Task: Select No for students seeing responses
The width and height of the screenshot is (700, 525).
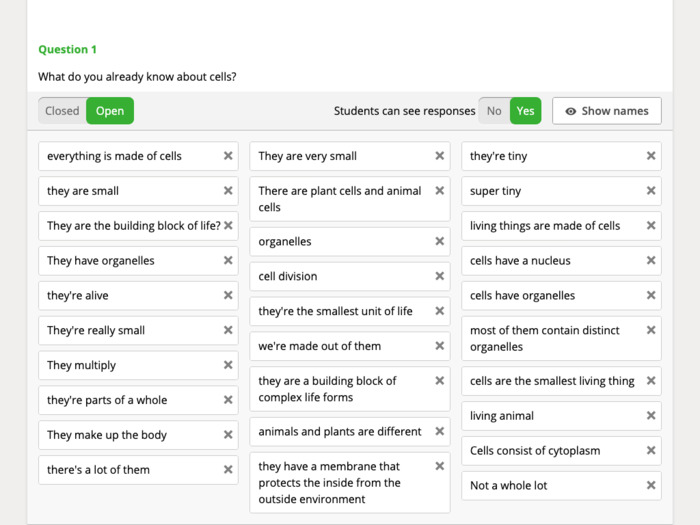Action: (494, 111)
